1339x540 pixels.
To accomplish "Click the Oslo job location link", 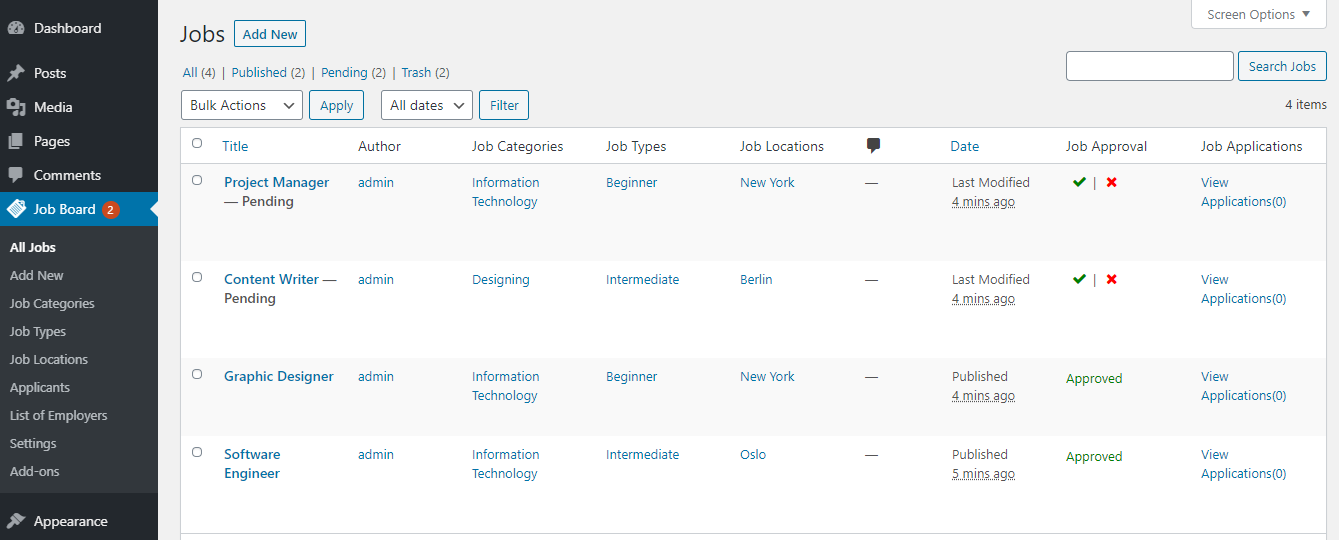I will tap(753, 454).
